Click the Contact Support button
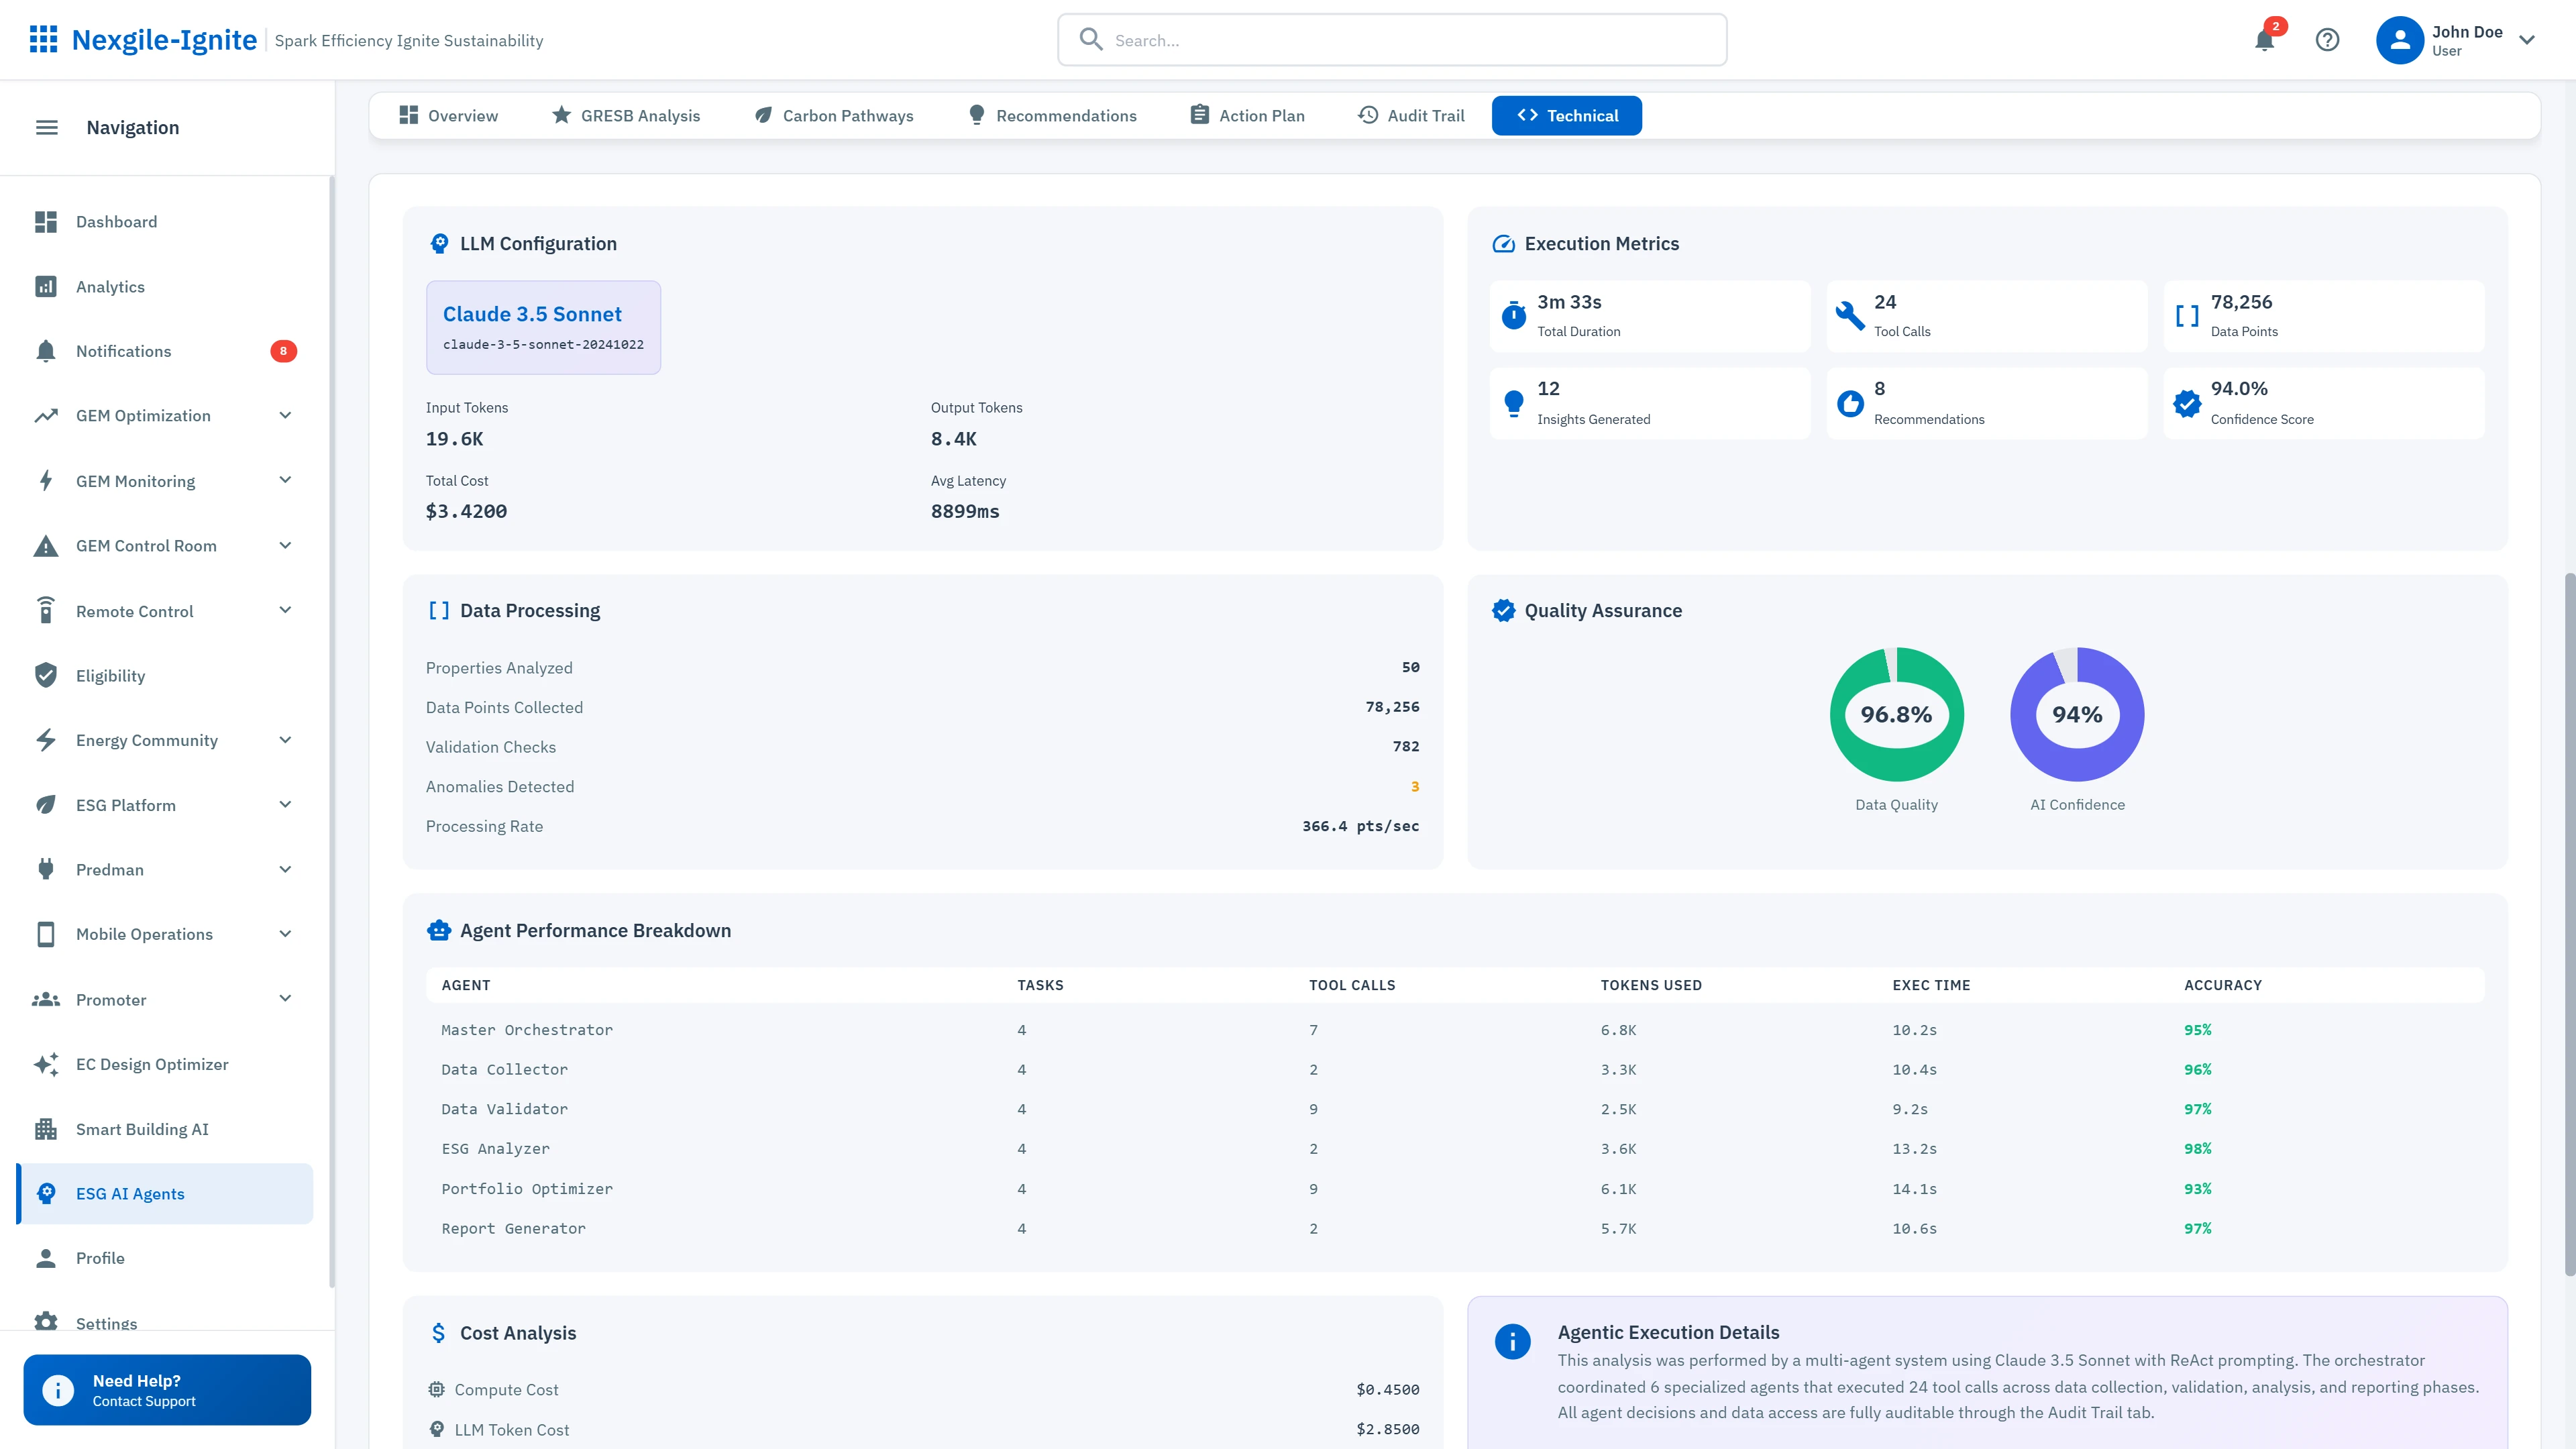Viewport: 2576px width, 1449px height. click(166, 1390)
